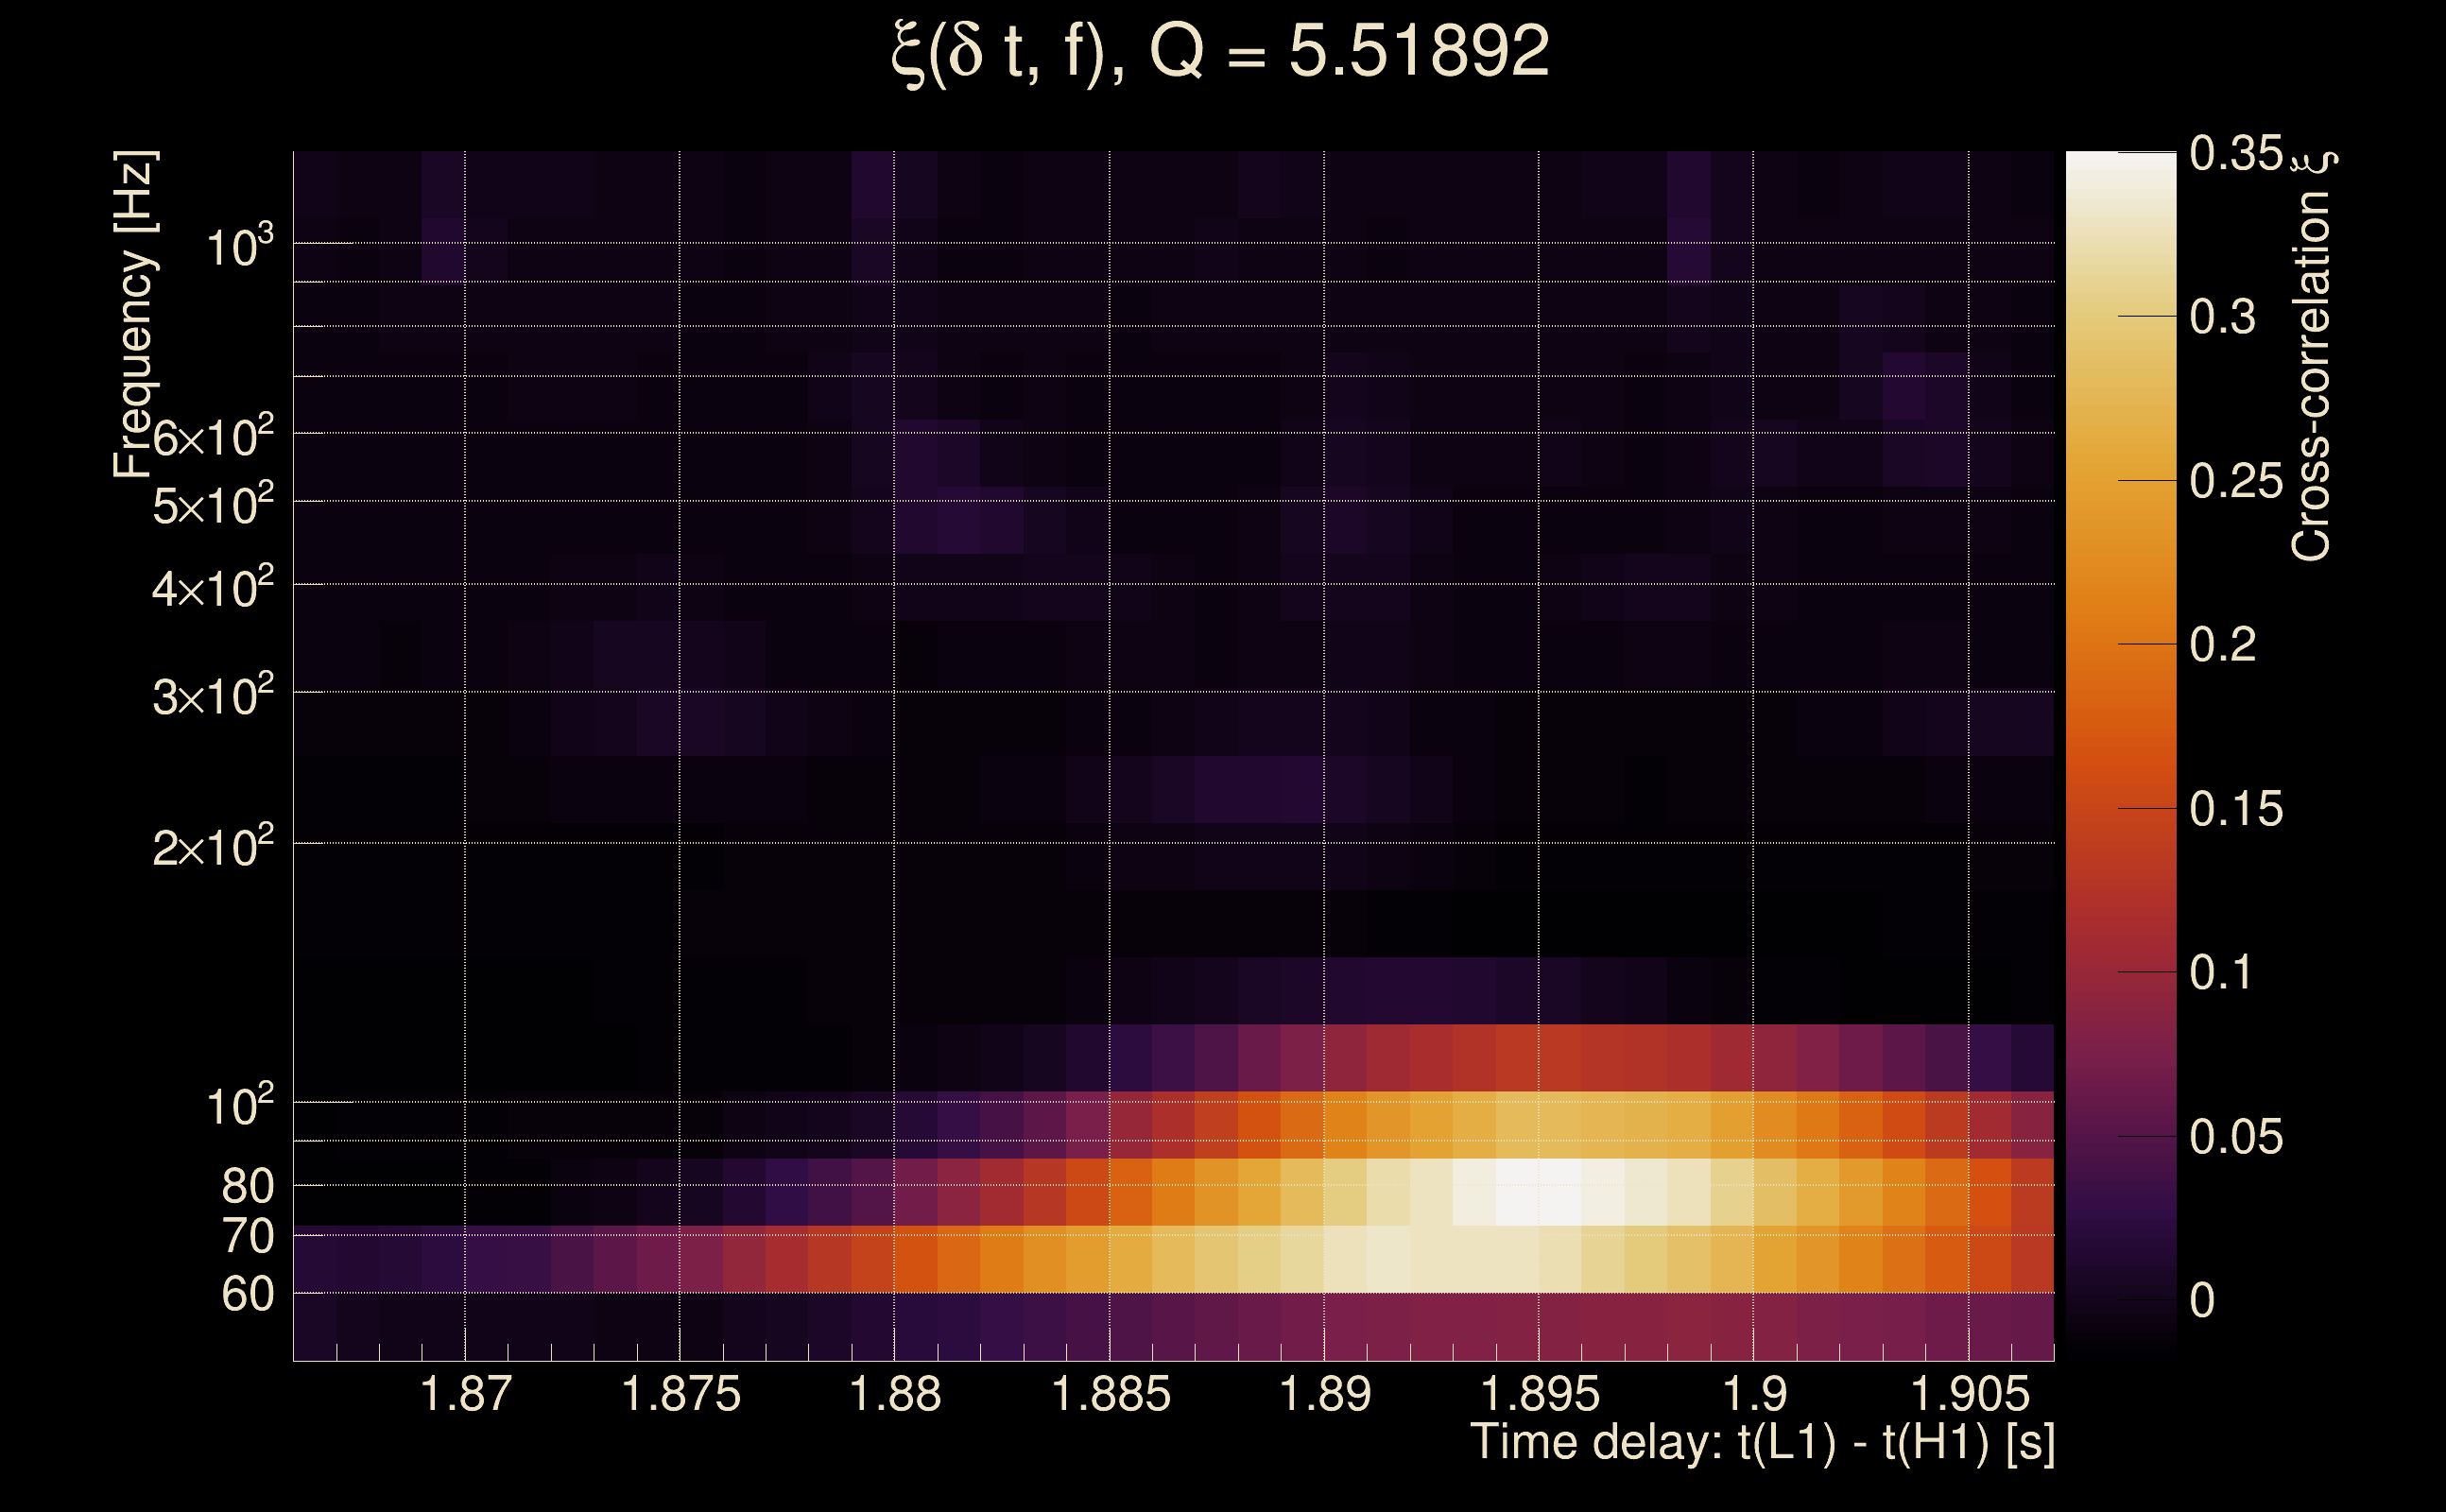Click the 0.1 colorbar tick label
The height and width of the screenshot is (1512, 2446).
click(2222, 973)
